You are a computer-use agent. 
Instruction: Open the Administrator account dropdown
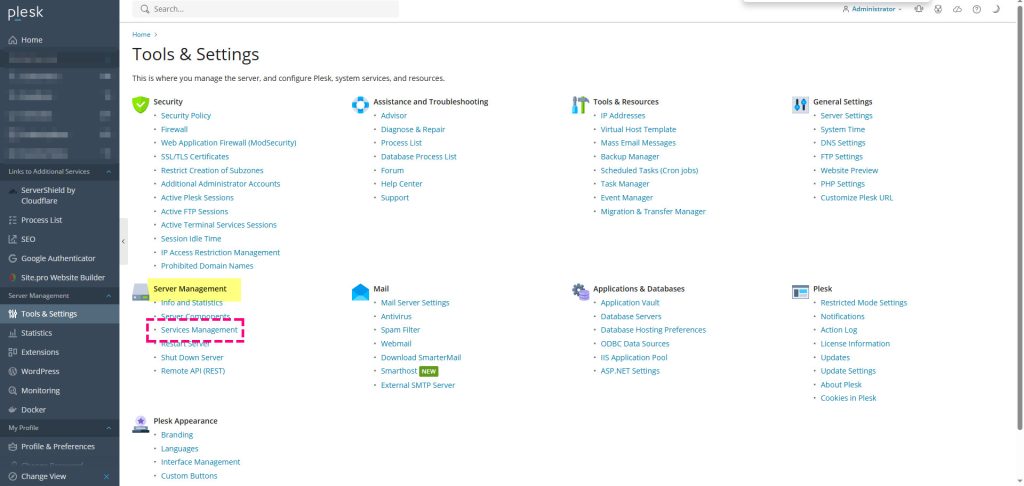[871, 9]
